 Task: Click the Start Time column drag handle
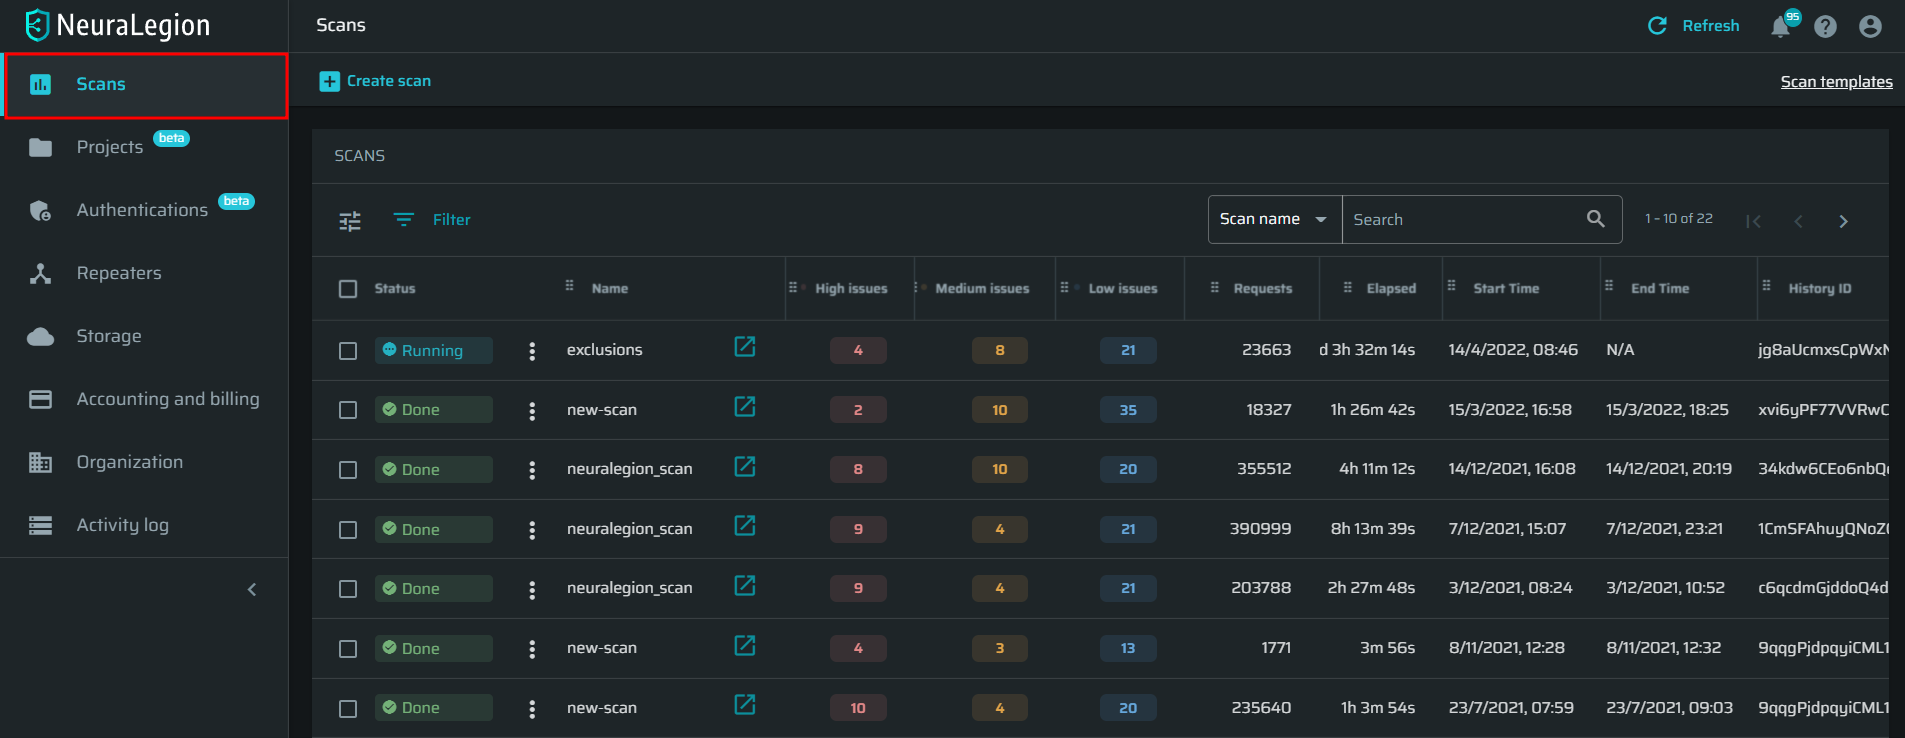(1452, 286)
